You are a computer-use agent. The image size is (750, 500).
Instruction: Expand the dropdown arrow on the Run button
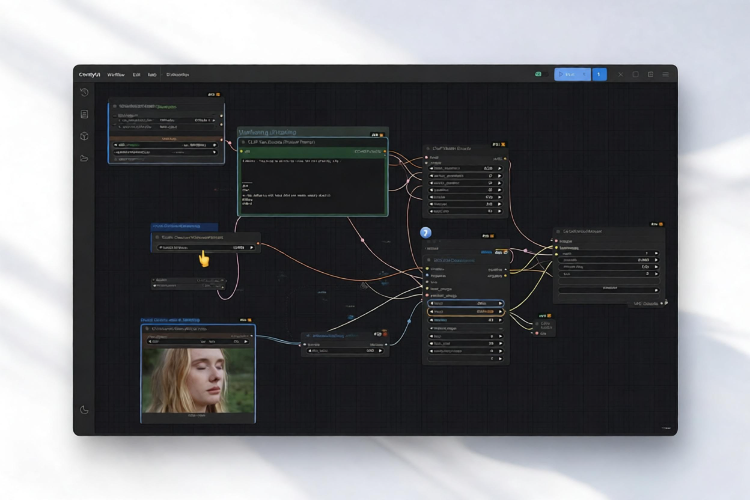(585, 74)
